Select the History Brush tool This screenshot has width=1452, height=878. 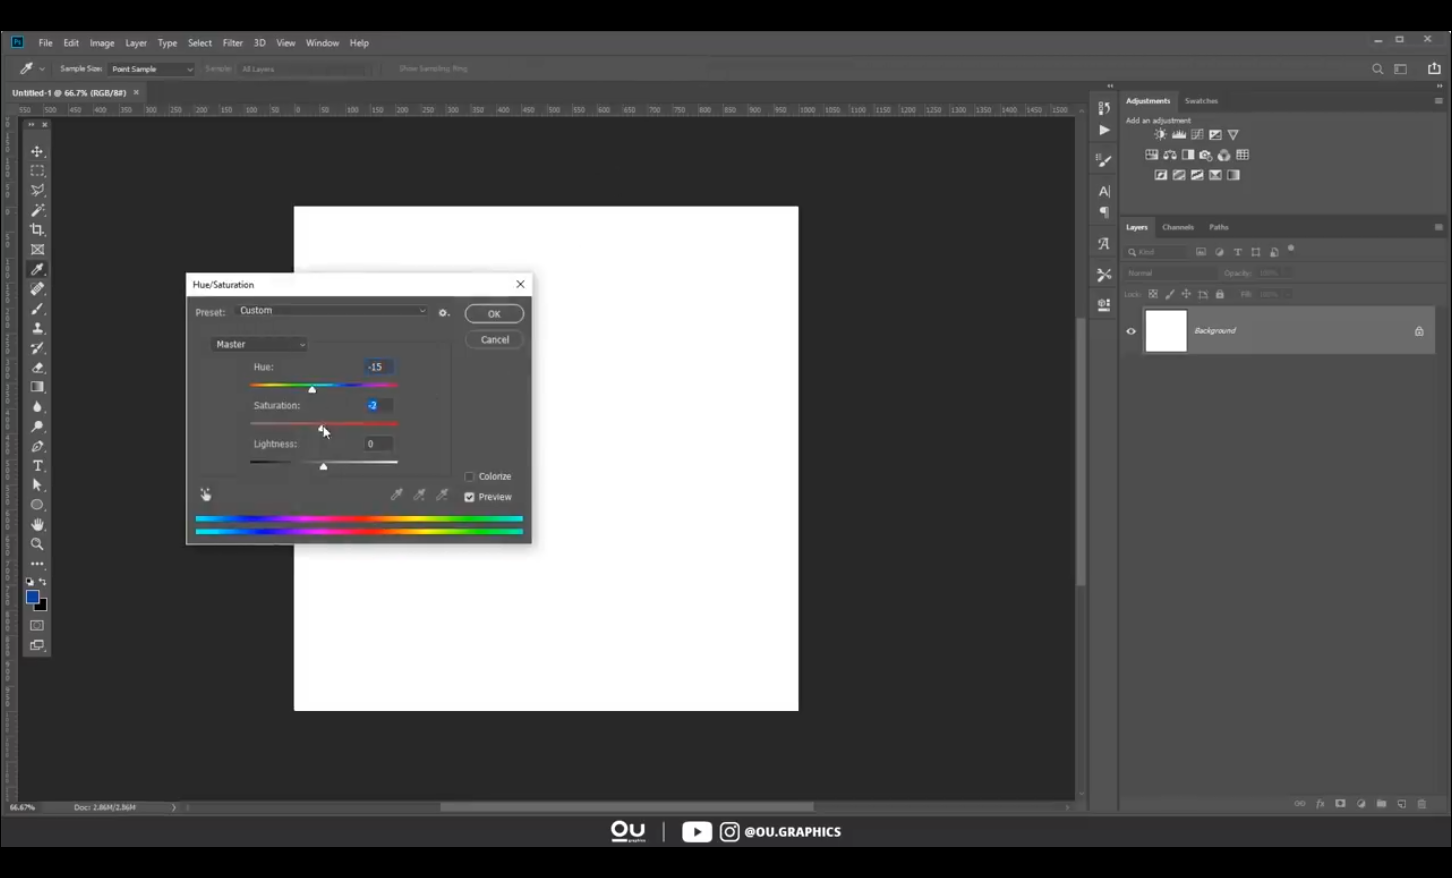[x=37, y=348]
